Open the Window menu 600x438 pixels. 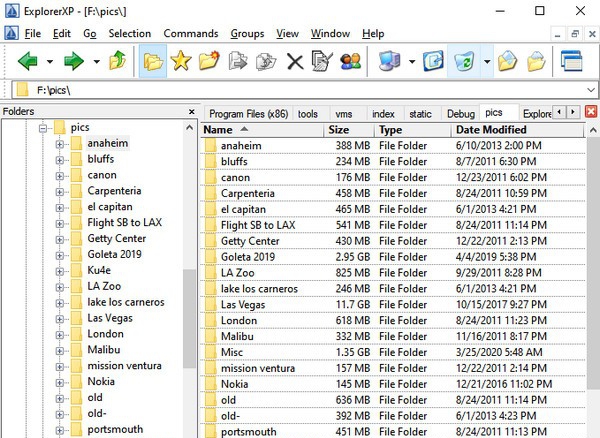pyautogui.click(x=330, y=34)
